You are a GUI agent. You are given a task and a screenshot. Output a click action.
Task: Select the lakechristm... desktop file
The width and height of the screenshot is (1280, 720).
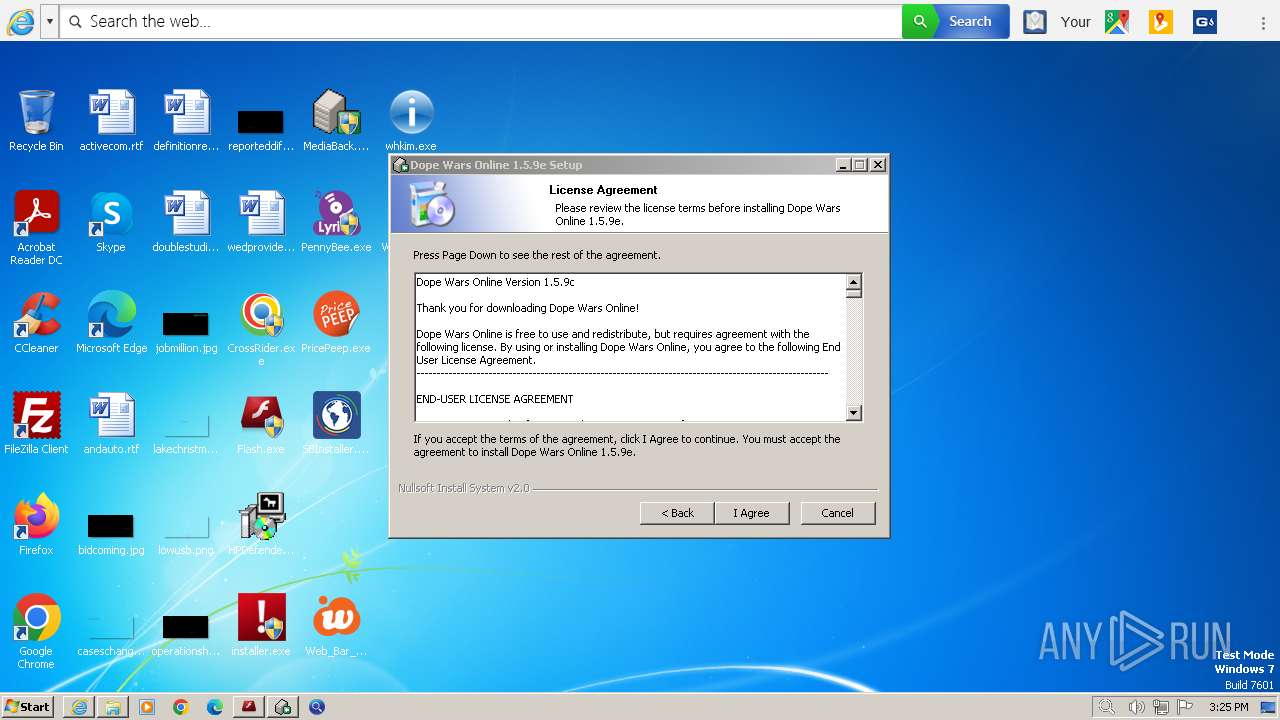[186, 435]
